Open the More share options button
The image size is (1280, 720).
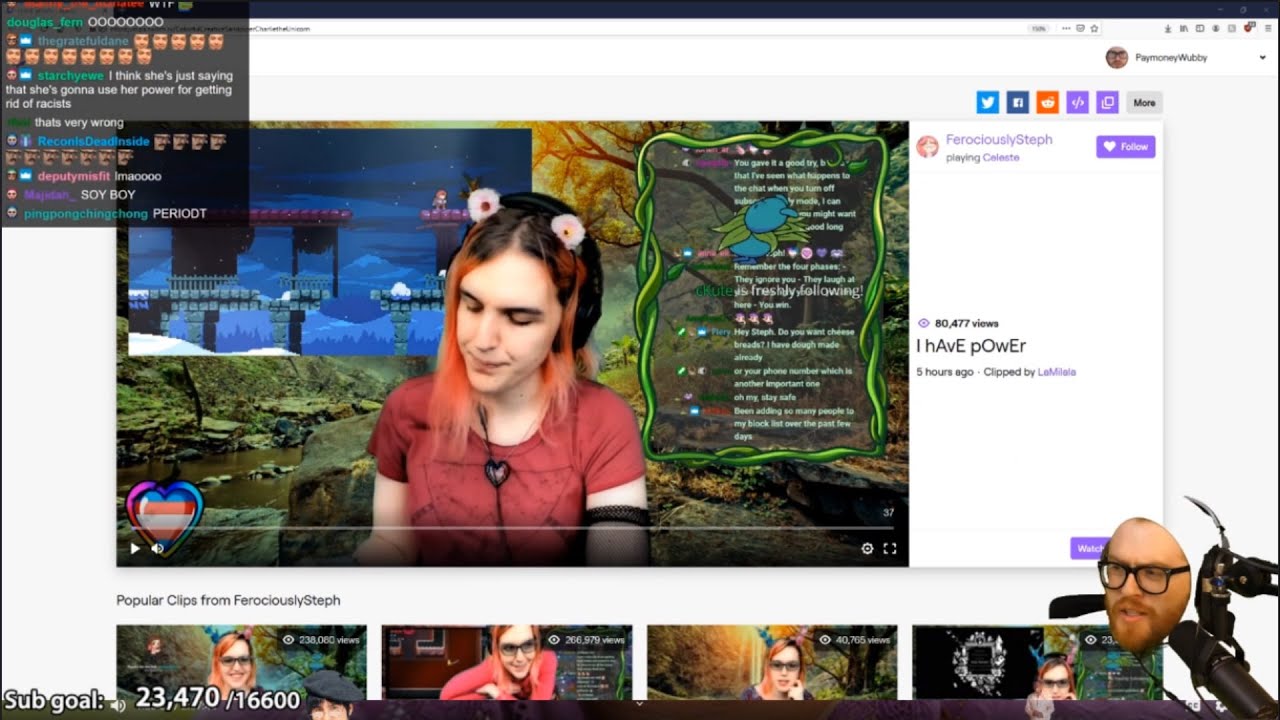click(x=1145, y=102)
